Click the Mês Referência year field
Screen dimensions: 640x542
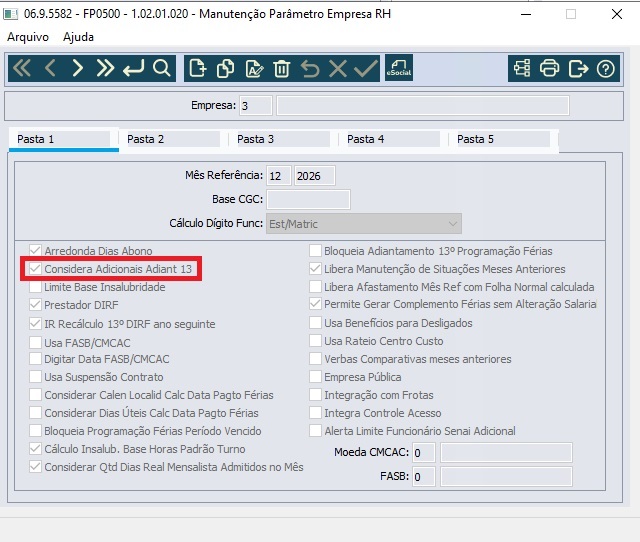pyautogui.click(x=314, y=176)
